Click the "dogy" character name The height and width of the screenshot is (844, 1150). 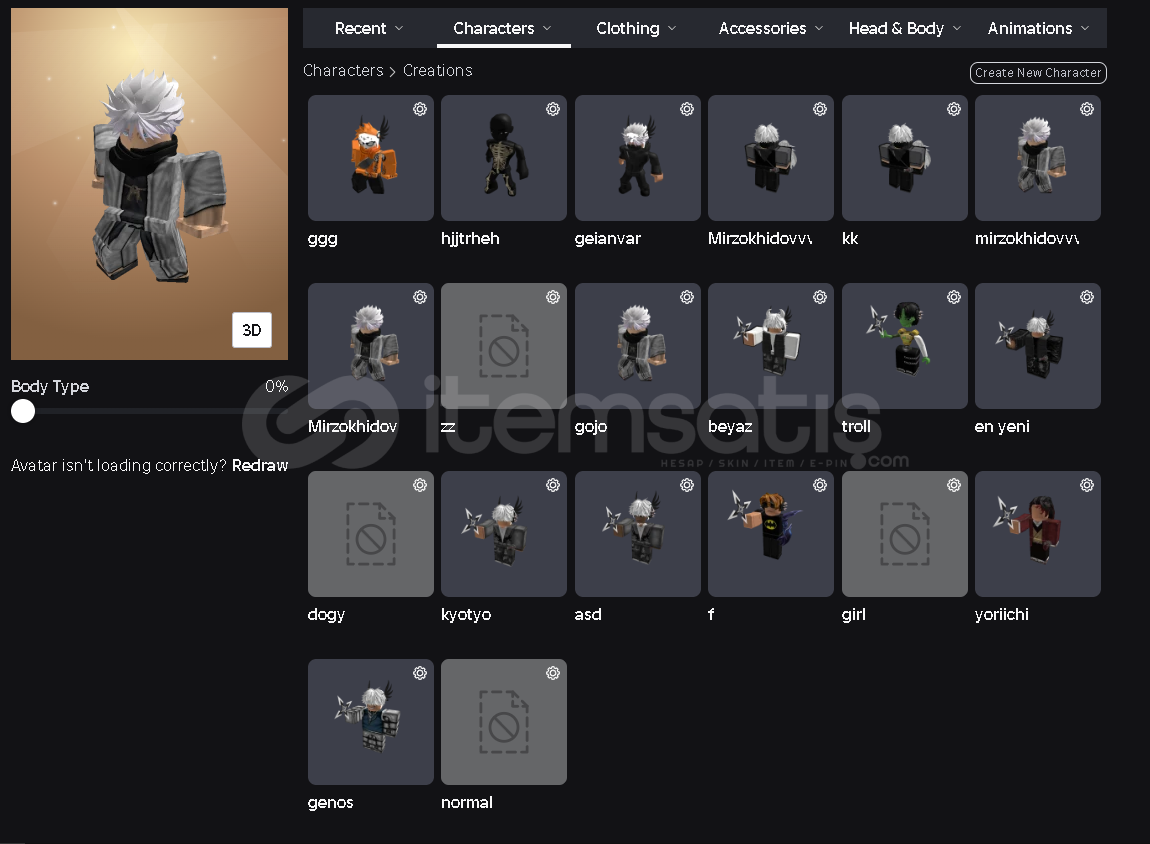tap(326, 614)
